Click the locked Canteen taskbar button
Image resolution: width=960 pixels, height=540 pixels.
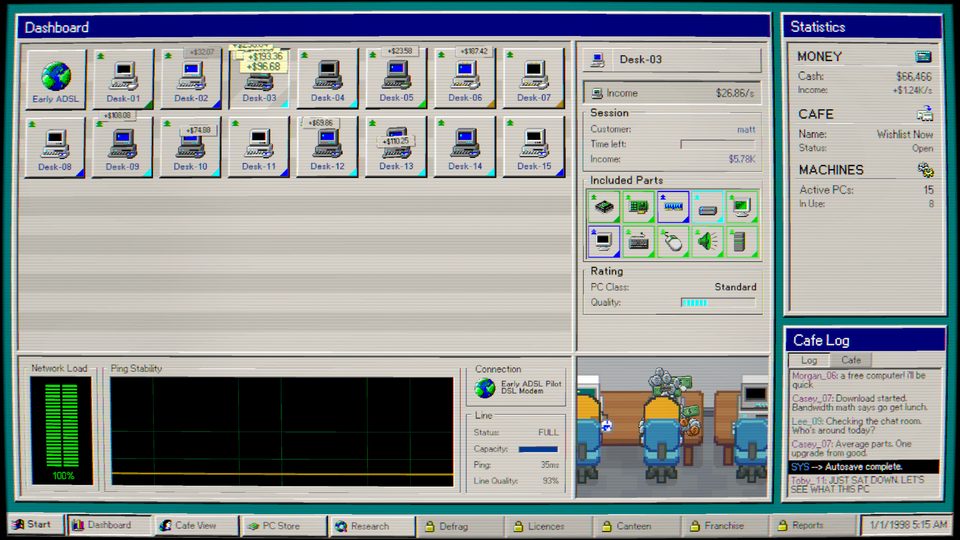636,526
